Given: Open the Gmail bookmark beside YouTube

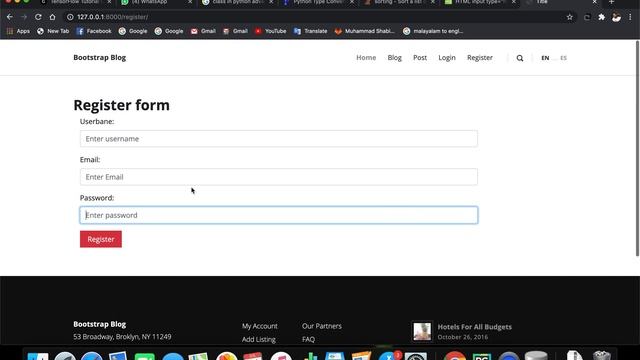Looking at the screenshot, I should pos(235,31).
